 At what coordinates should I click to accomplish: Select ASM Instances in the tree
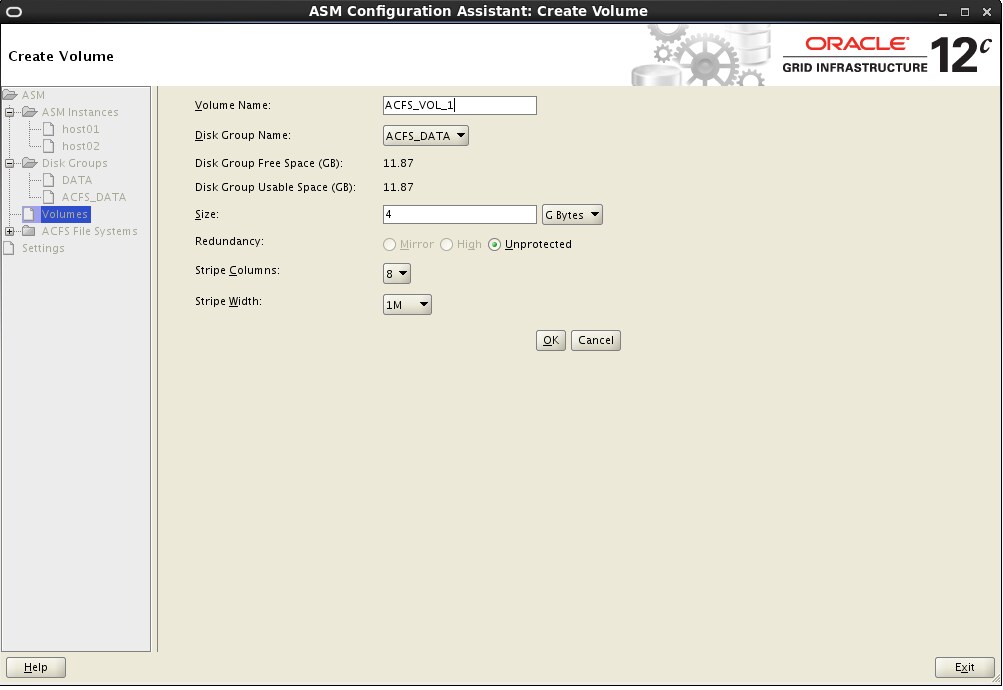pos(80,112)
